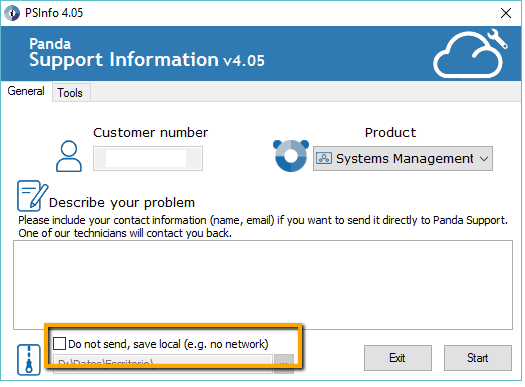Click the Customer number input field
The image size is (525, 387).
[148, 158]
